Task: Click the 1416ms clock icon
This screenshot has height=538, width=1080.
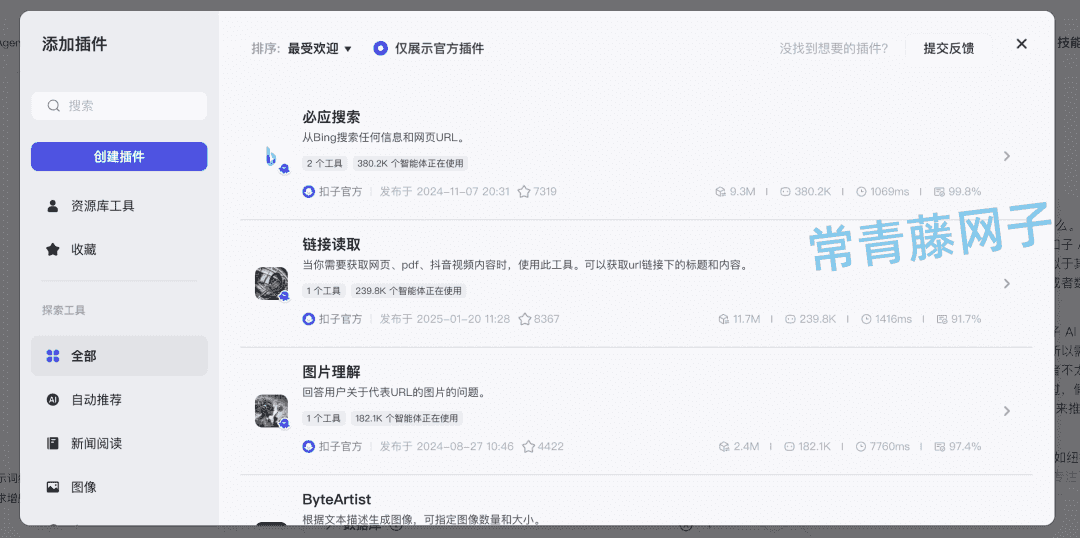Action: [866, 319]
